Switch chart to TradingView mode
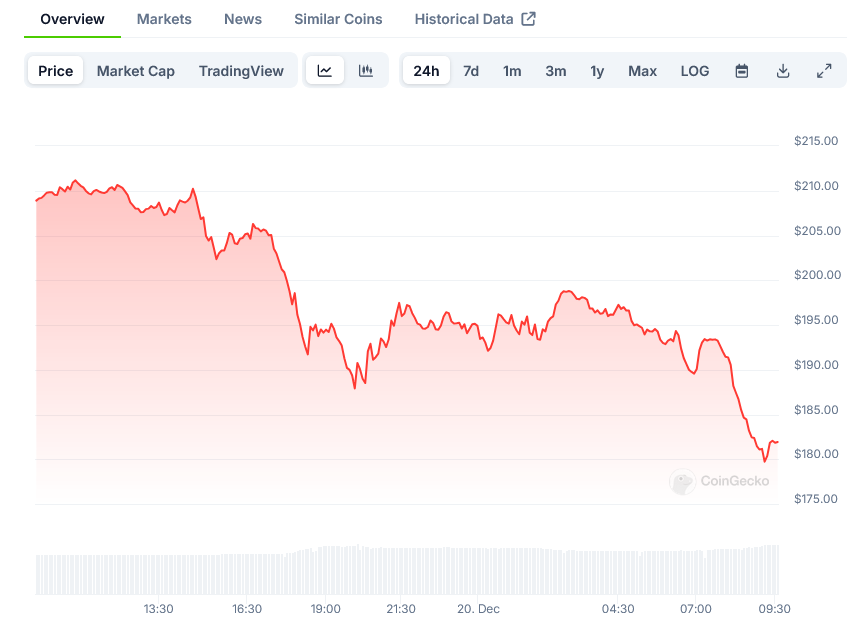Image resolution: width=847 pixels, height=635 pixels. click(x=241, y=71)
